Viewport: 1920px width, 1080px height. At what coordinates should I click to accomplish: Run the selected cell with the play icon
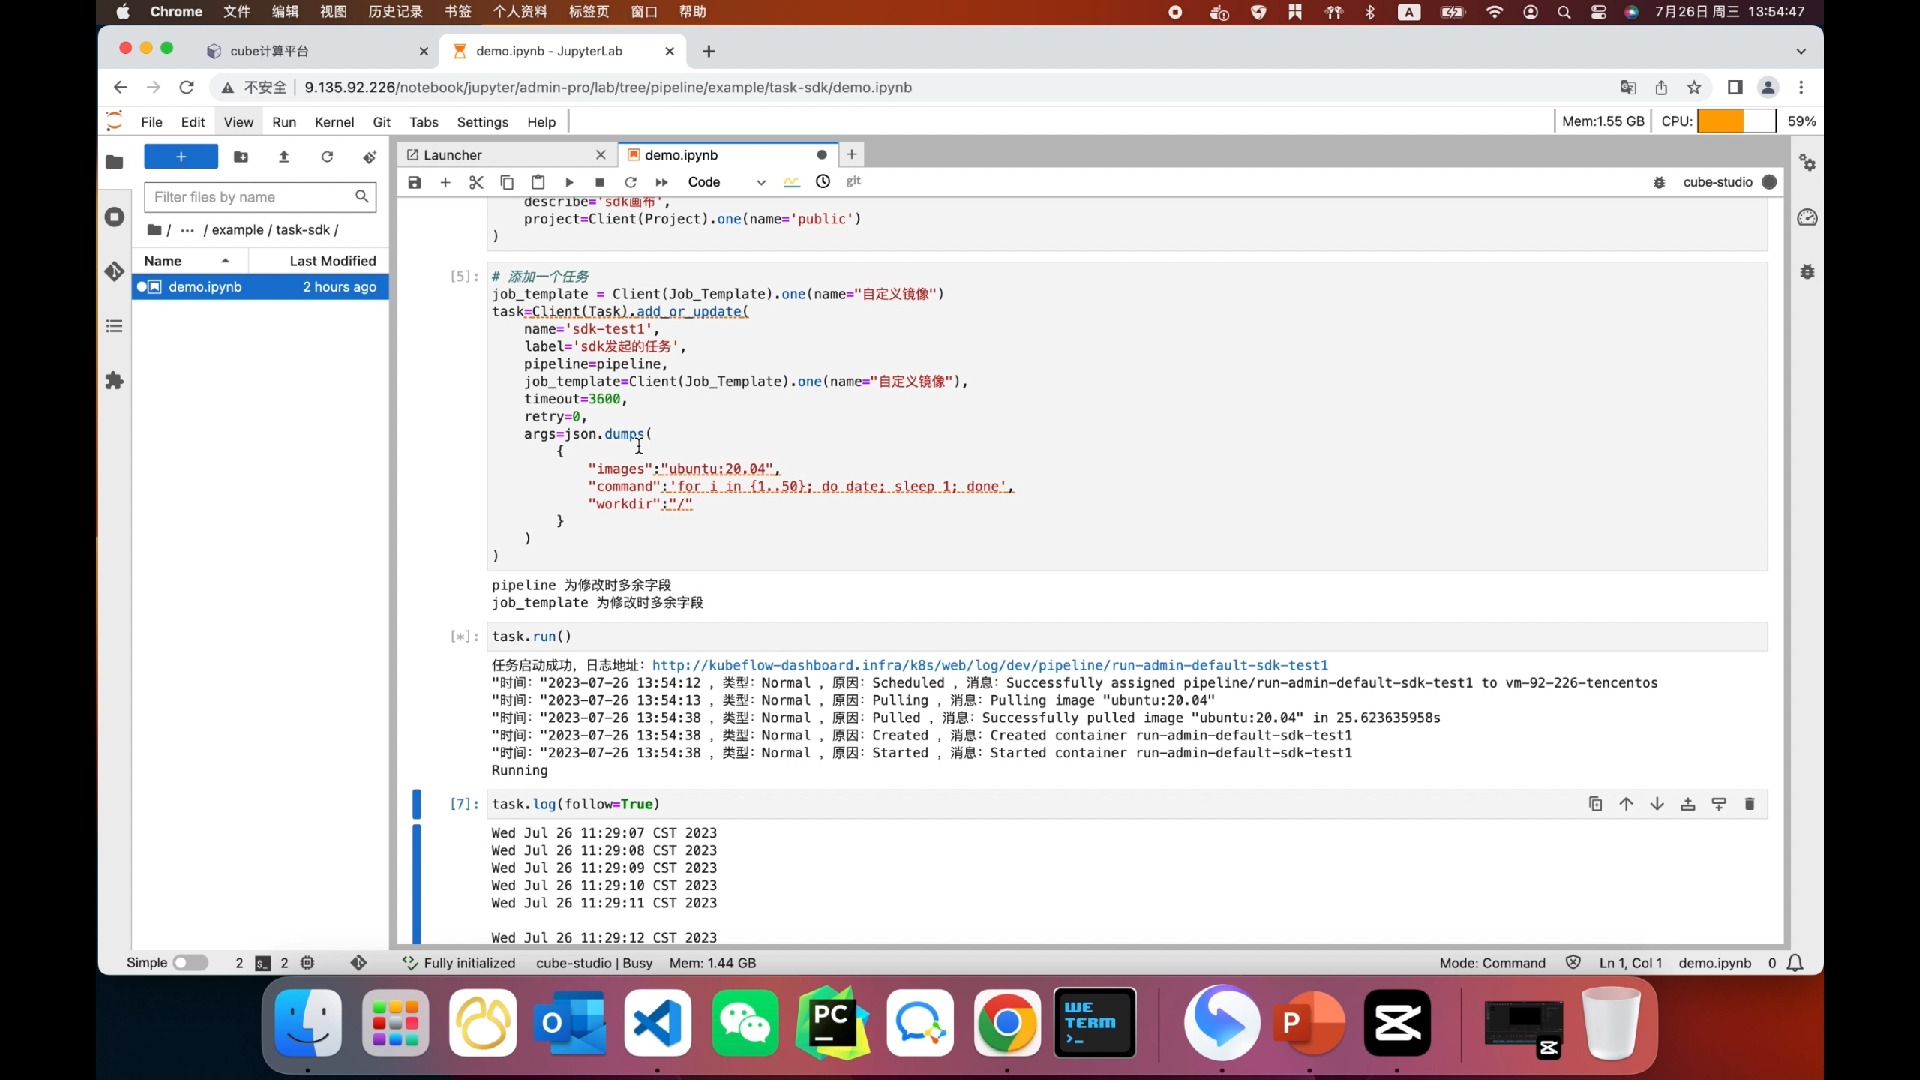[569, 182]
